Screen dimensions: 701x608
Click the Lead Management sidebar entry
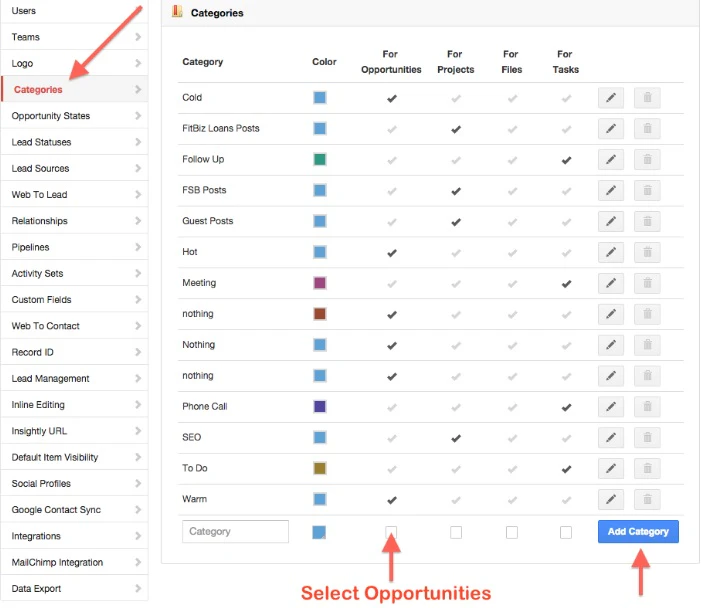[x=74, y=379]
